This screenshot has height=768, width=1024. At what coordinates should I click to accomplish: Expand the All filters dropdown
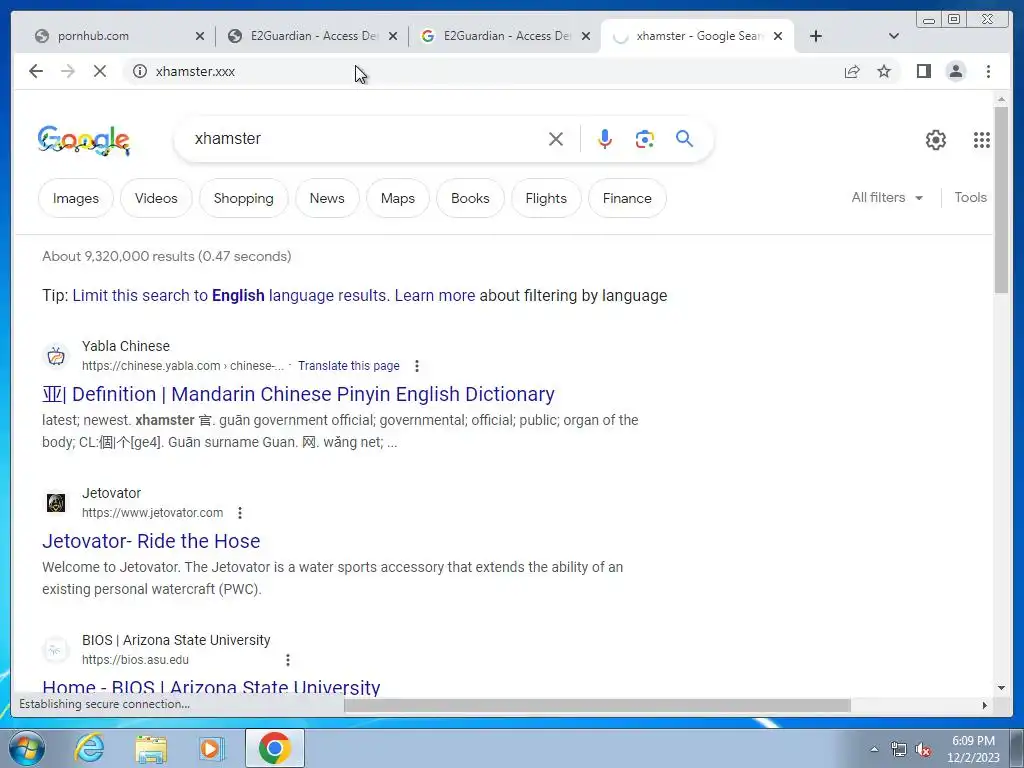click(x=887, y=197)
